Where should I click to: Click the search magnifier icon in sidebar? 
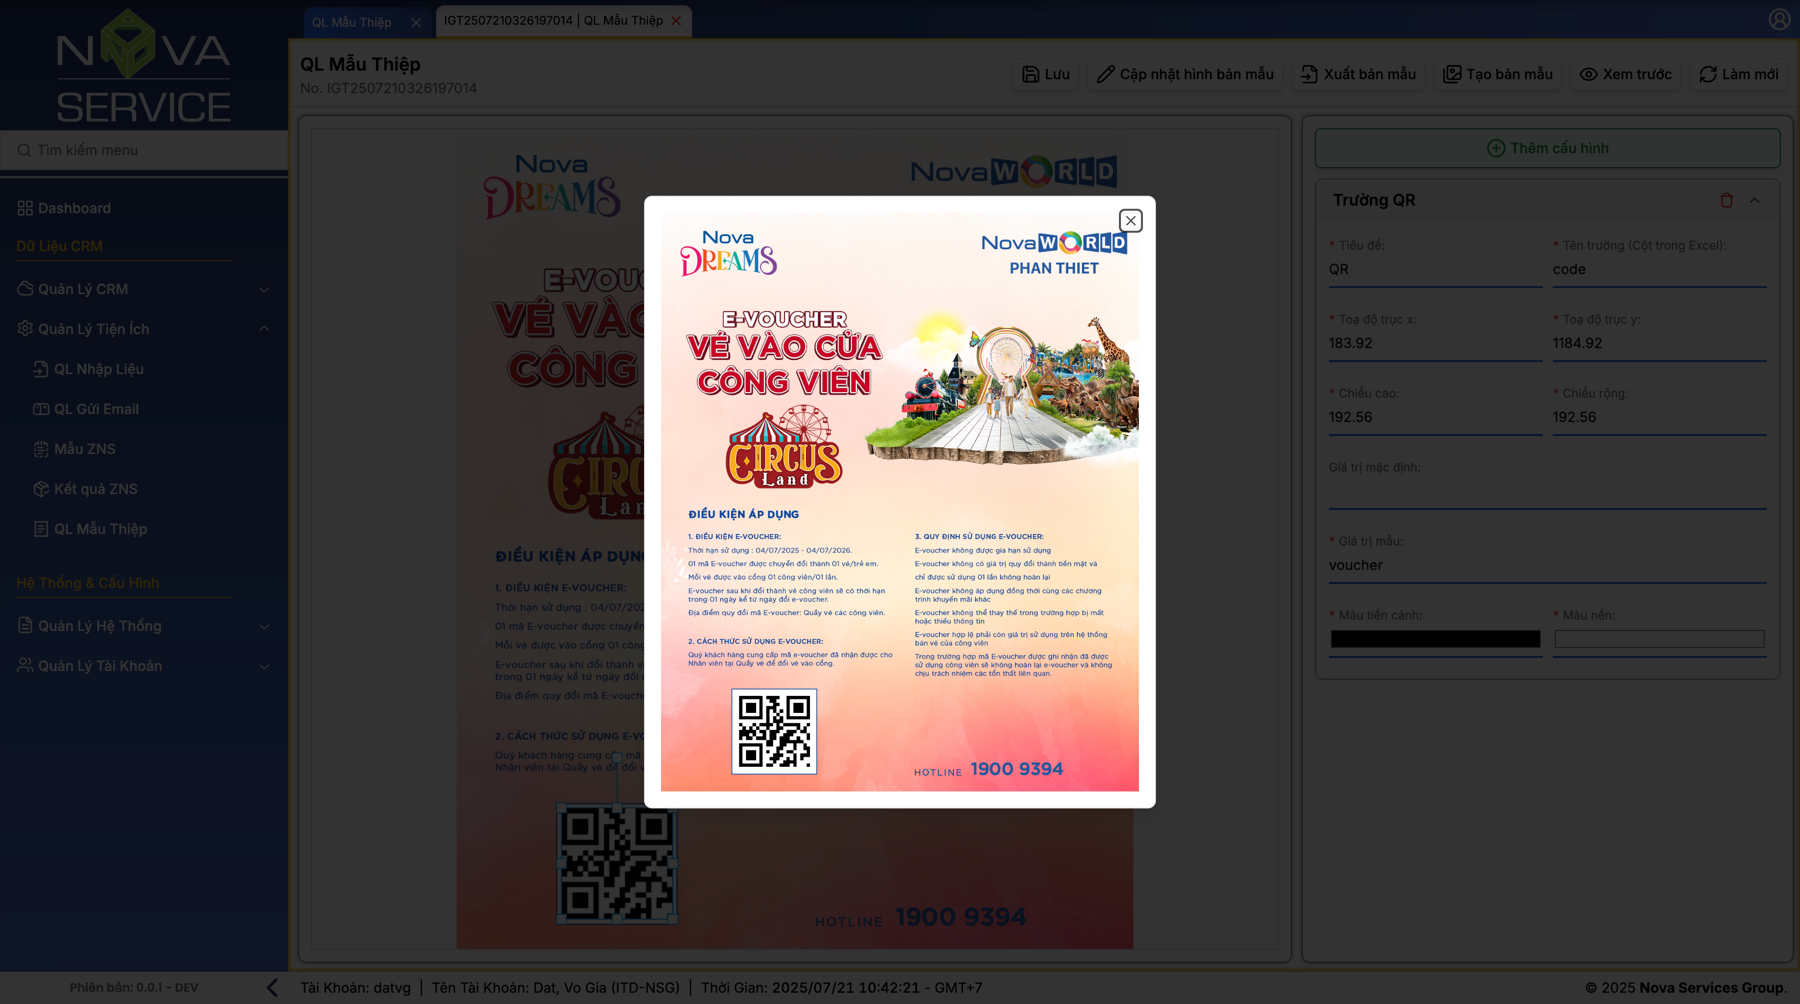23,150
